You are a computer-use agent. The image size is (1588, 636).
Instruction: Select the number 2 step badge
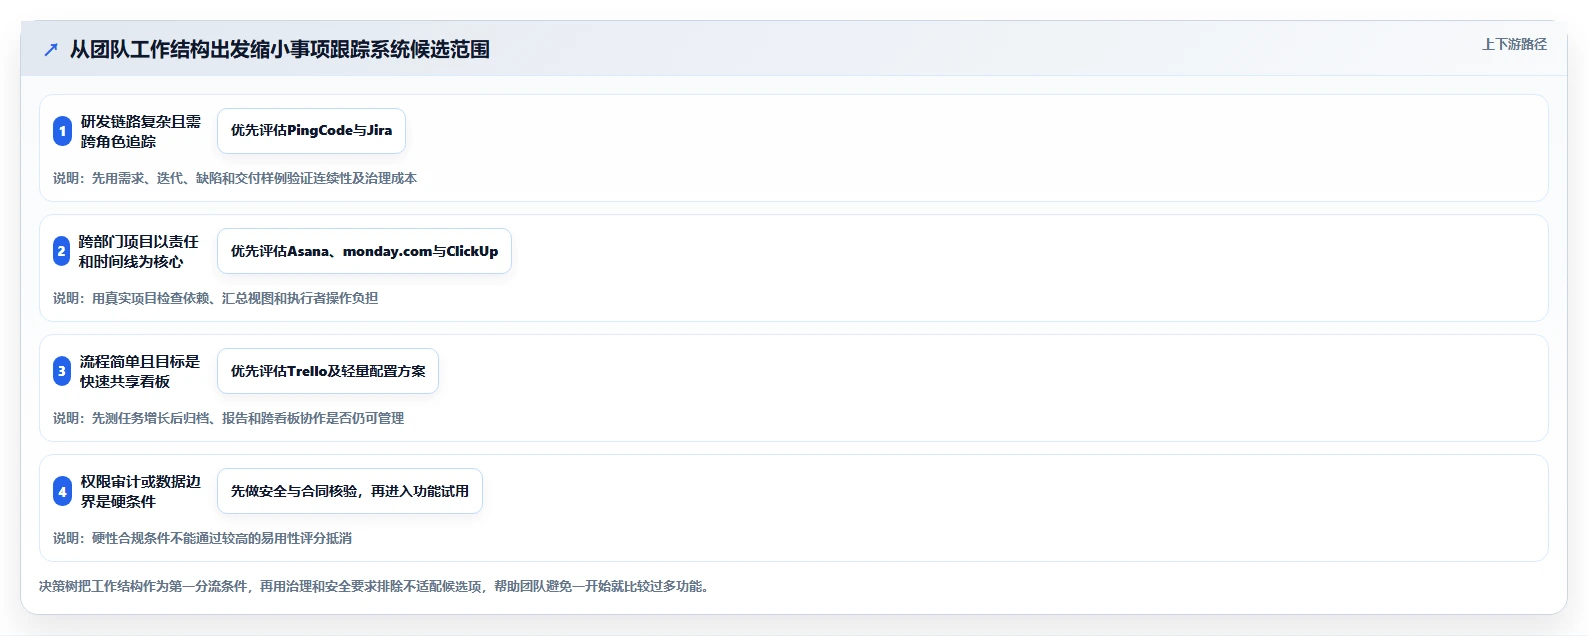[61, 251]
